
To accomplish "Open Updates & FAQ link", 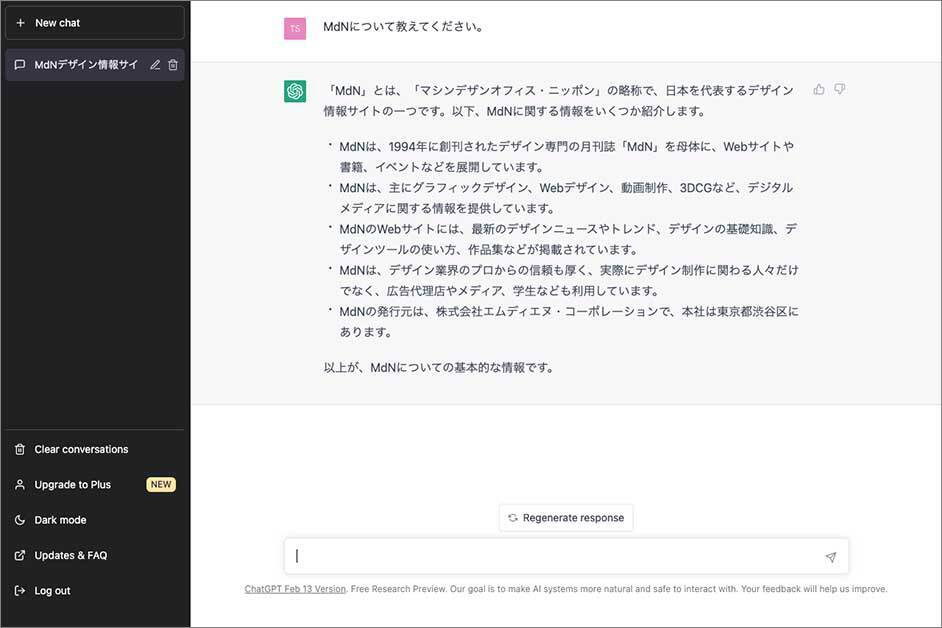I will 70,555.
